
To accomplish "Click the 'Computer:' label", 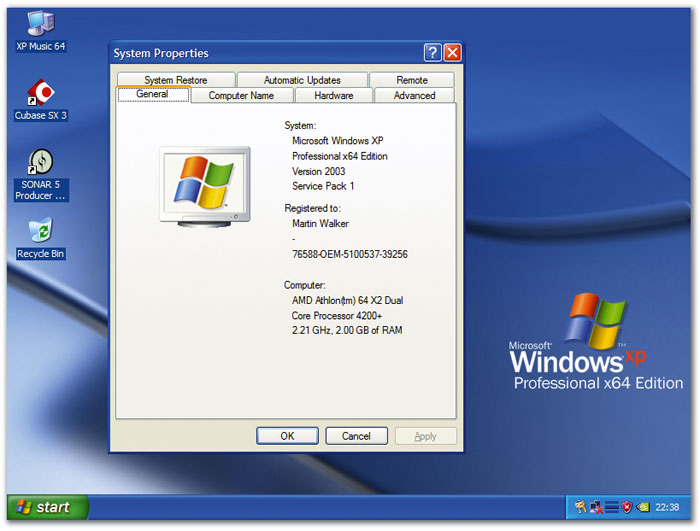I will point(304,285).
